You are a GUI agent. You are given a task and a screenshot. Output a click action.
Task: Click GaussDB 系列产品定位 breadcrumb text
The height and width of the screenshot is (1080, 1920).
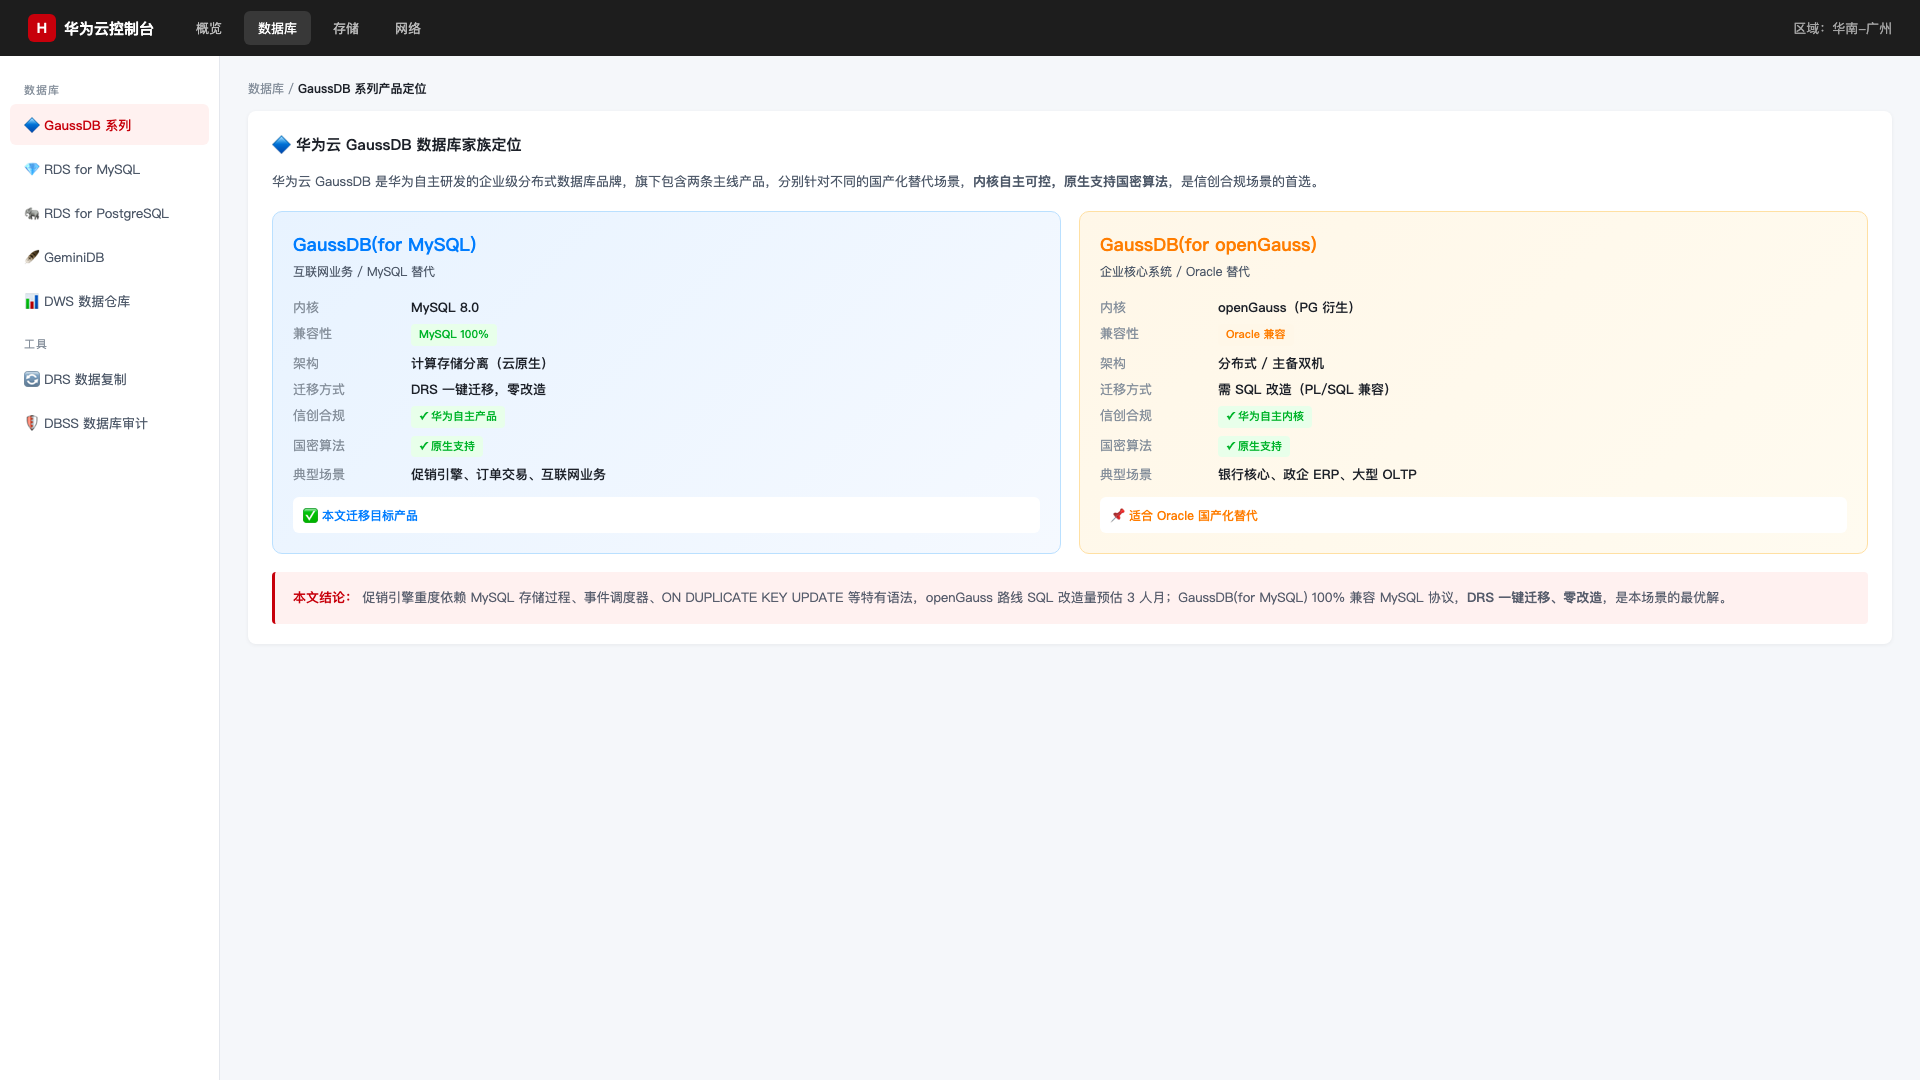(362, 89)
